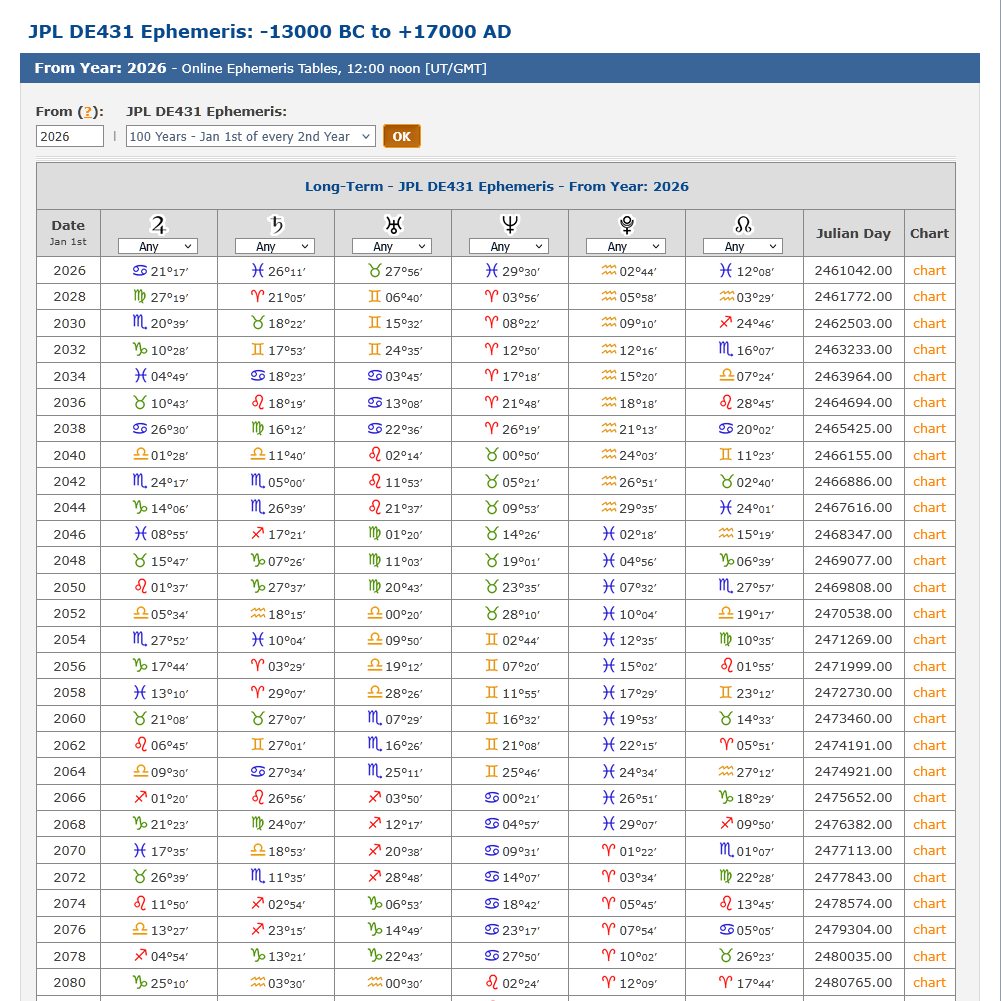Click the From year input field
1001x1001 pixels.
pos(70,136)
